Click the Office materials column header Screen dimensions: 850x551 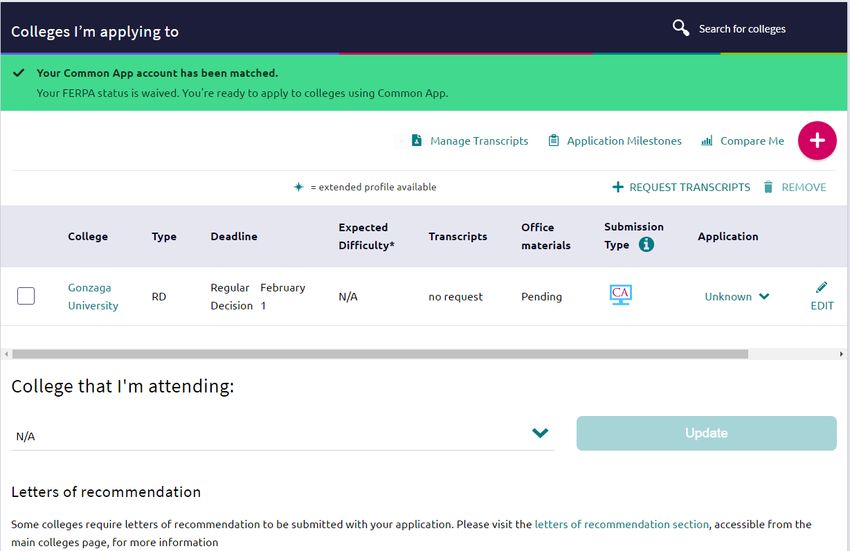(x=546, y=236)
